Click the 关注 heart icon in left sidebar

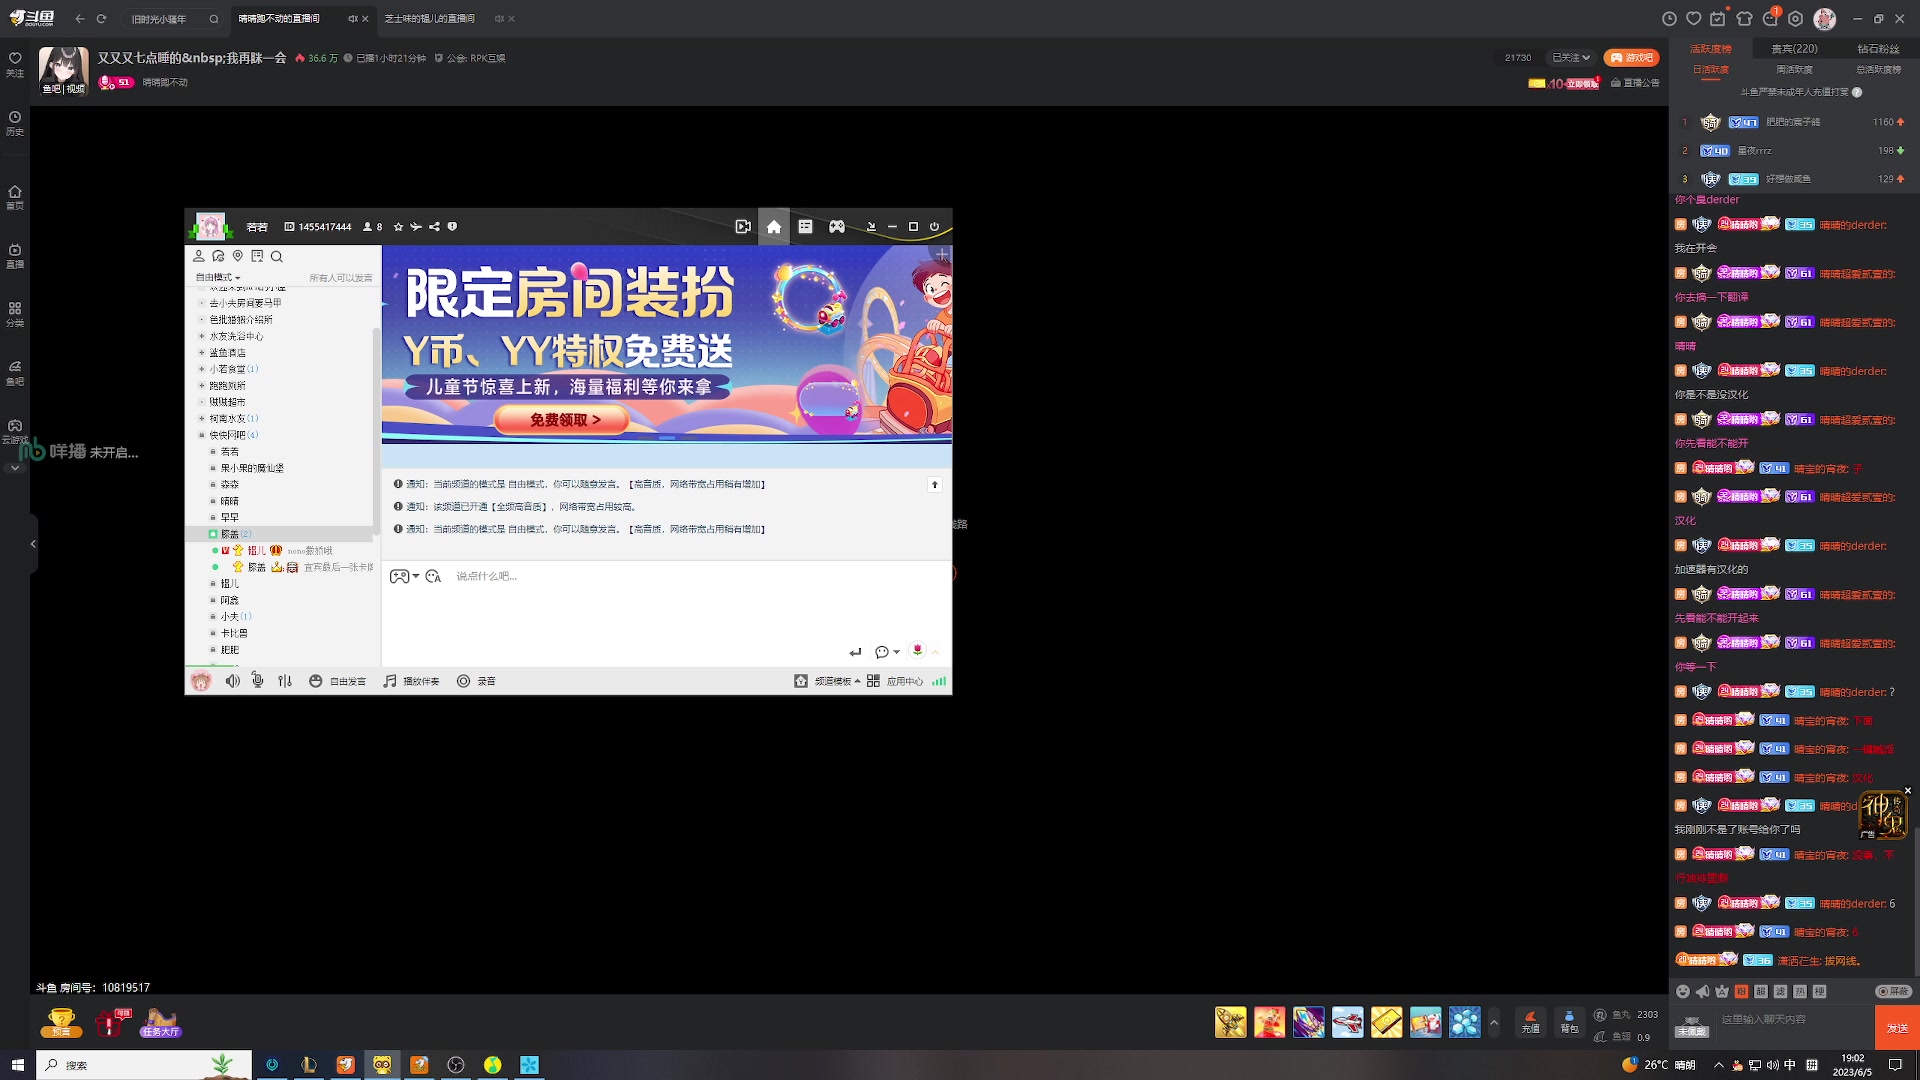click(x=15, y=64)
